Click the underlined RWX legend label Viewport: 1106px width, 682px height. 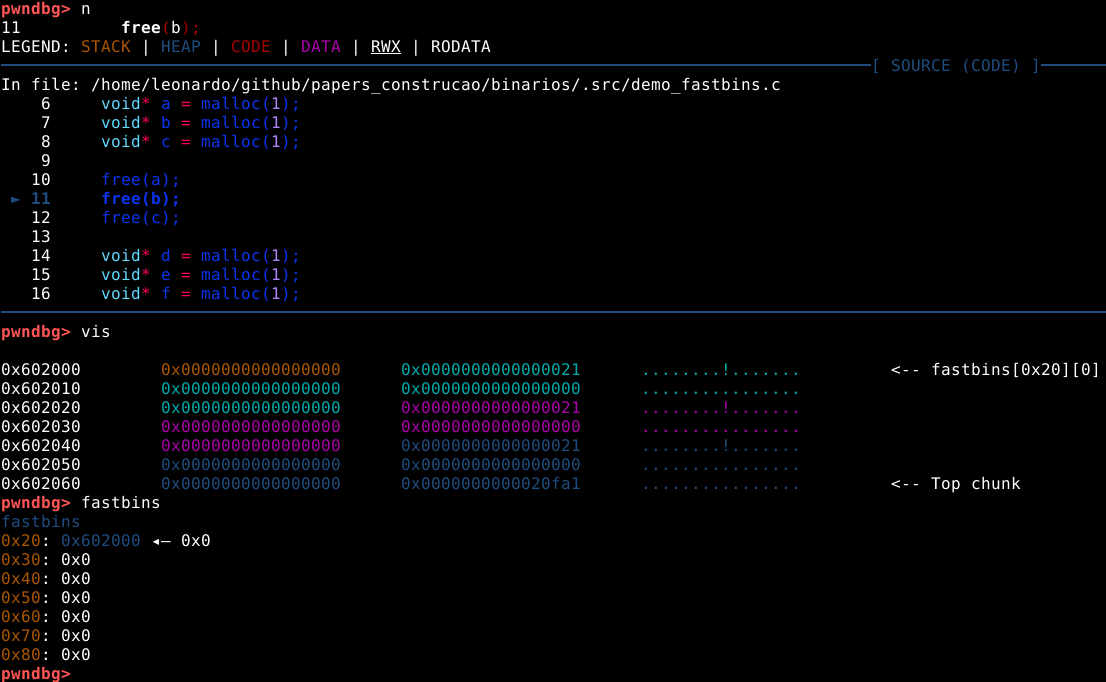tap(385, 47)
